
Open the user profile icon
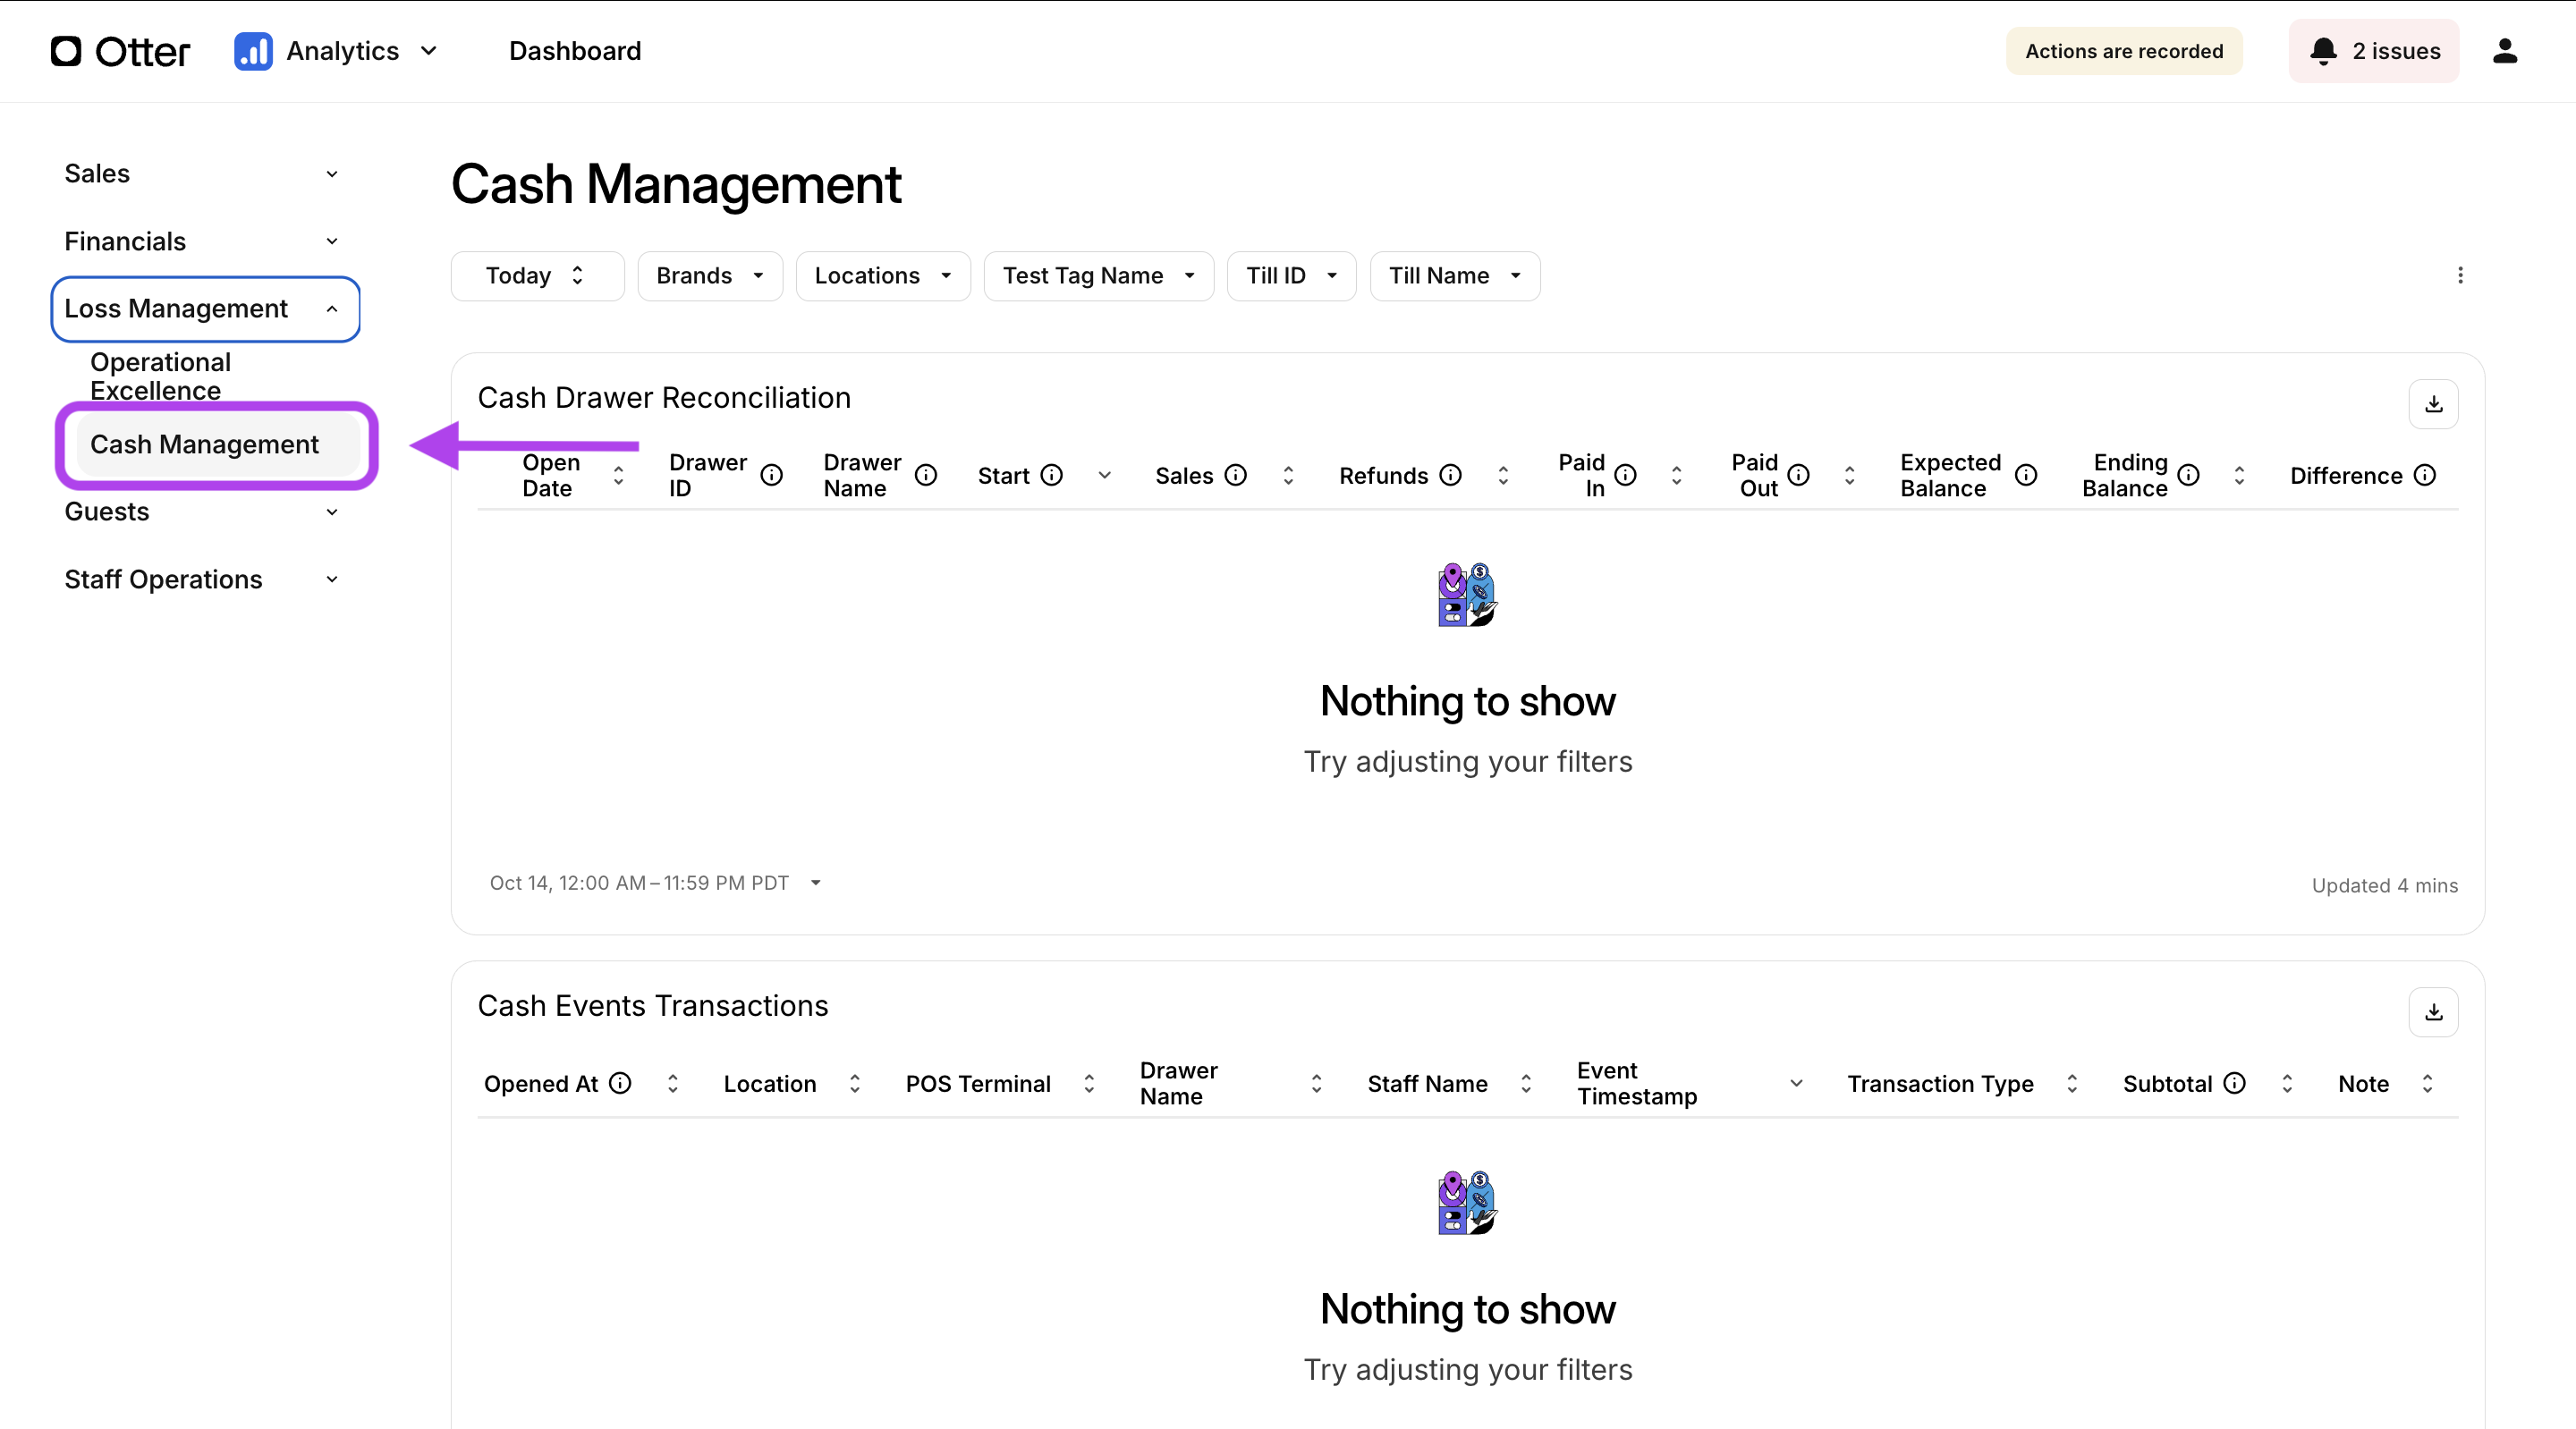2504,51
